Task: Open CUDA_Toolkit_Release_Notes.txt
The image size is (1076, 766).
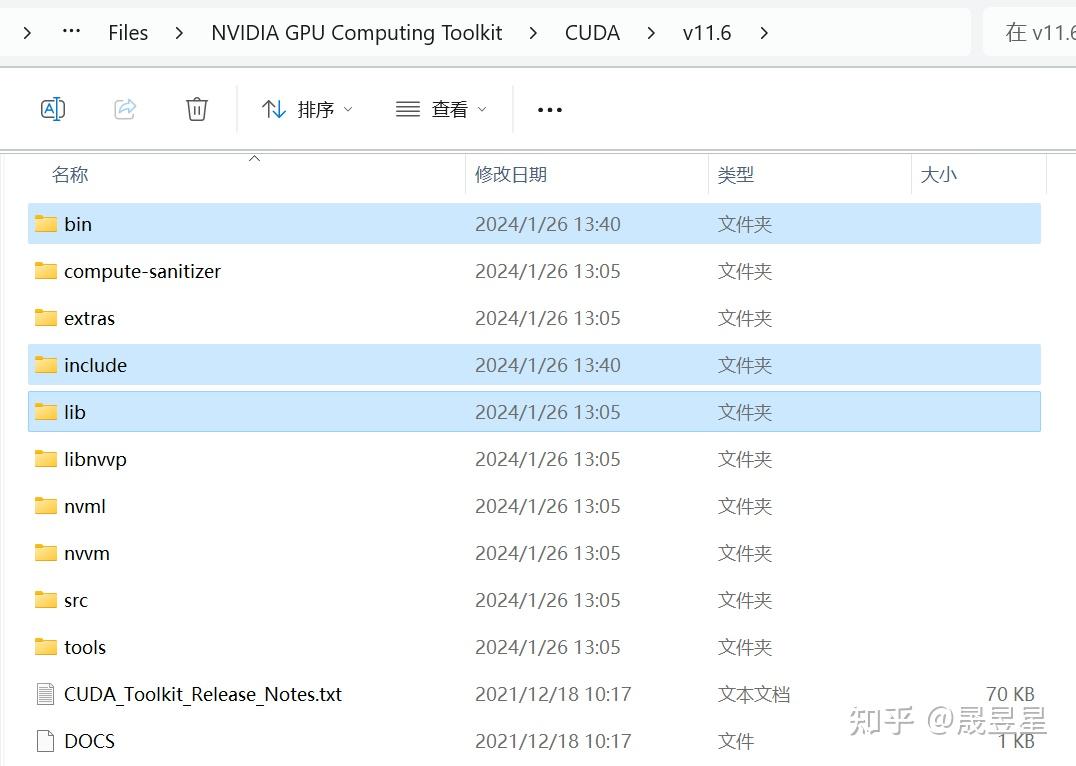Action: (204, 693)
